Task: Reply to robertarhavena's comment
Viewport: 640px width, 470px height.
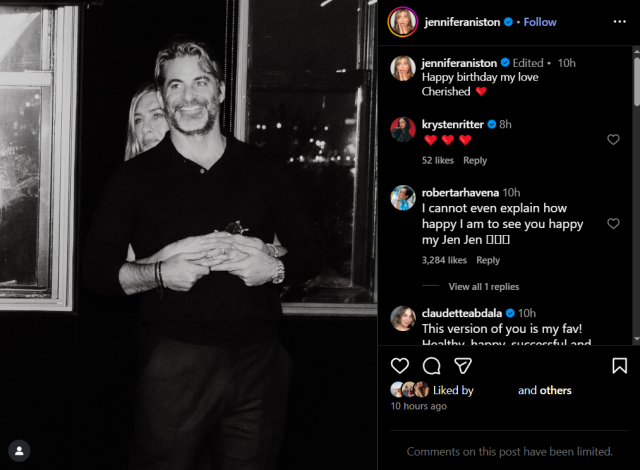Action: (488, 260)
